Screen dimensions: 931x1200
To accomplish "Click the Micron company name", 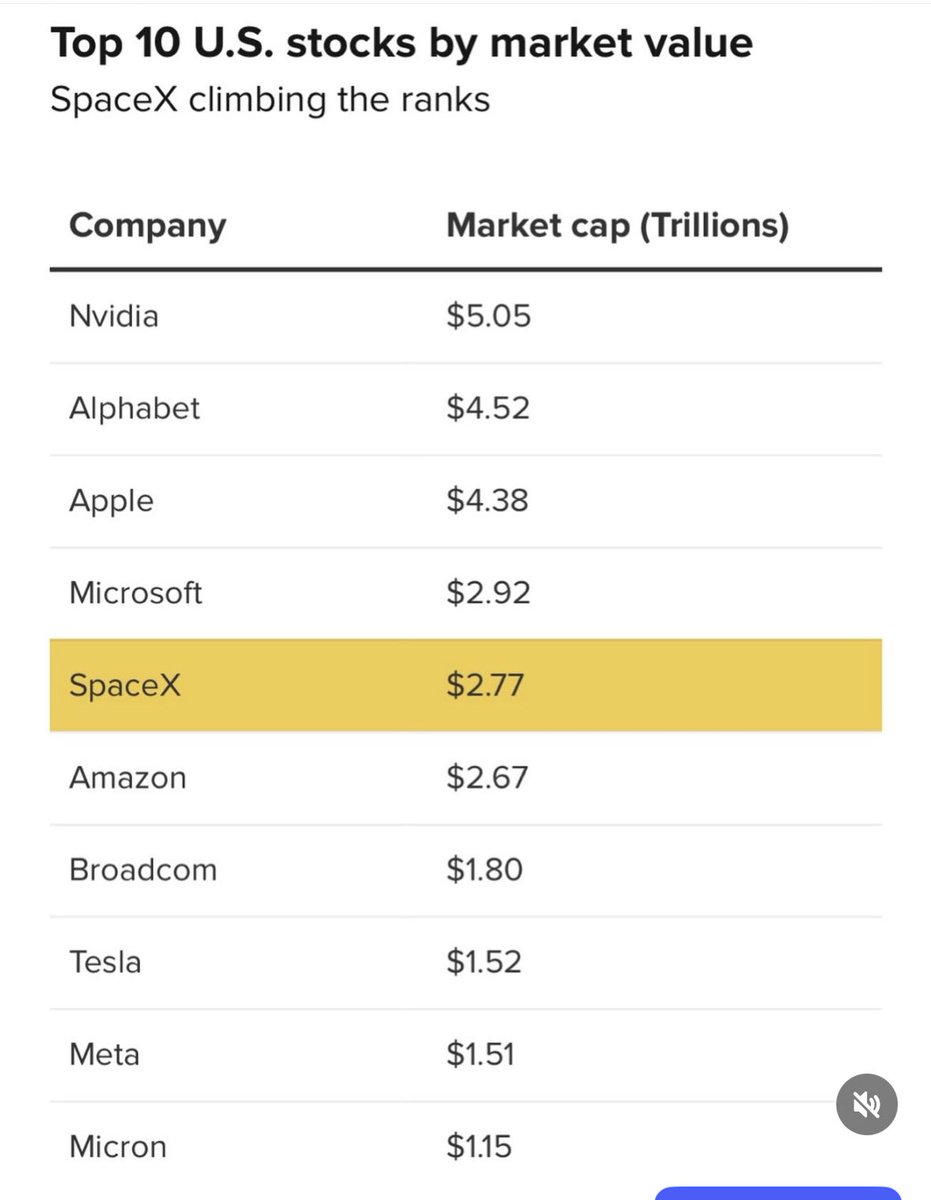I will 118,1146.
